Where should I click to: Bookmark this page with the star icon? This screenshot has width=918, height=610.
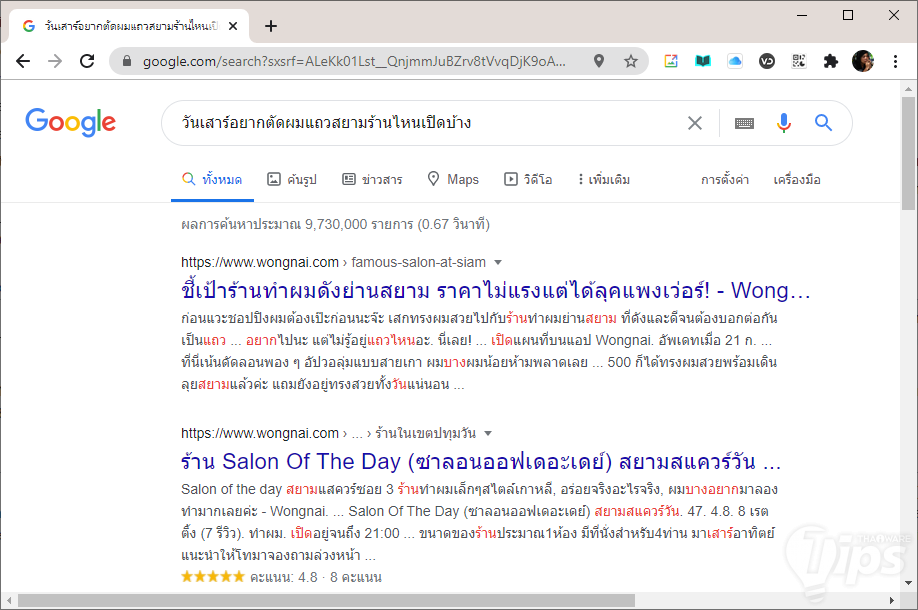point(631,61)
